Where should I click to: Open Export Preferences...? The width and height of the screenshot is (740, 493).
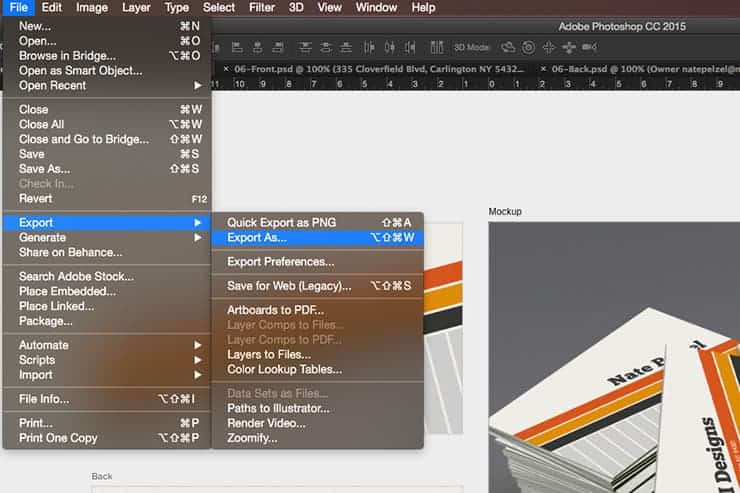click(x=318, y=262)
